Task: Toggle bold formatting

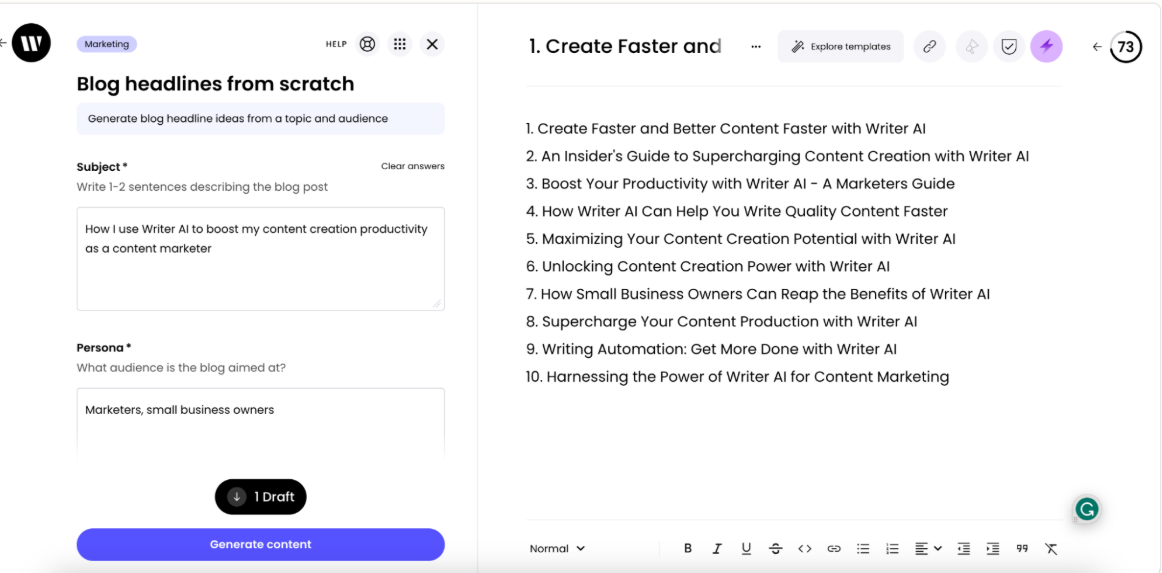Action: tap(688, 549)
